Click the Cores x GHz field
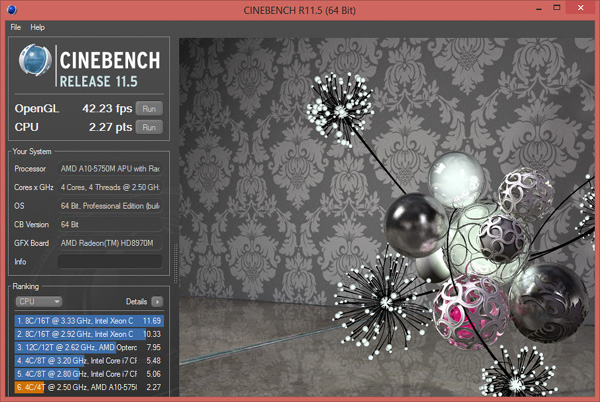The width and height of the screenshot is (600, 402). point(110,187)
